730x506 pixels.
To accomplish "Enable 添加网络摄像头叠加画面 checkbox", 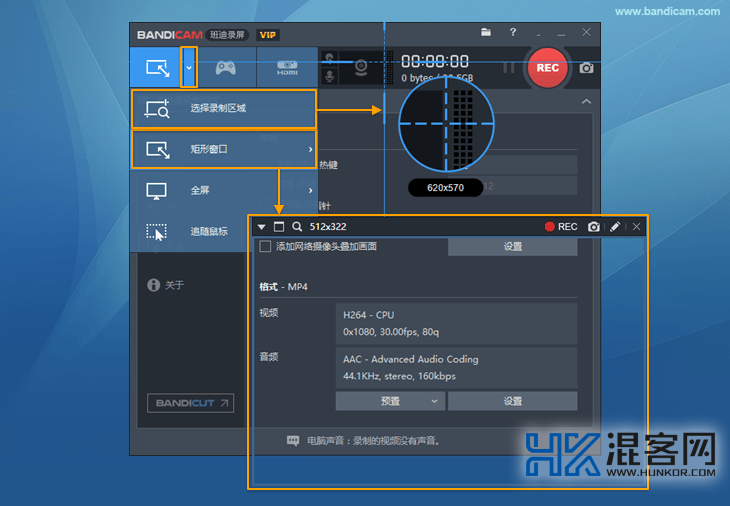I will (265, 246).
